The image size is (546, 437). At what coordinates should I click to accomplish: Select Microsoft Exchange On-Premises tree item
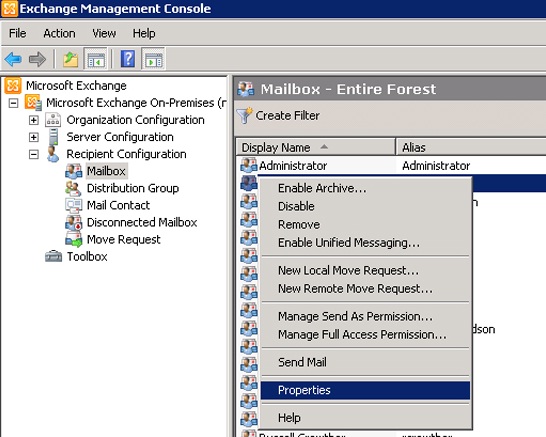tap(136, 103)
